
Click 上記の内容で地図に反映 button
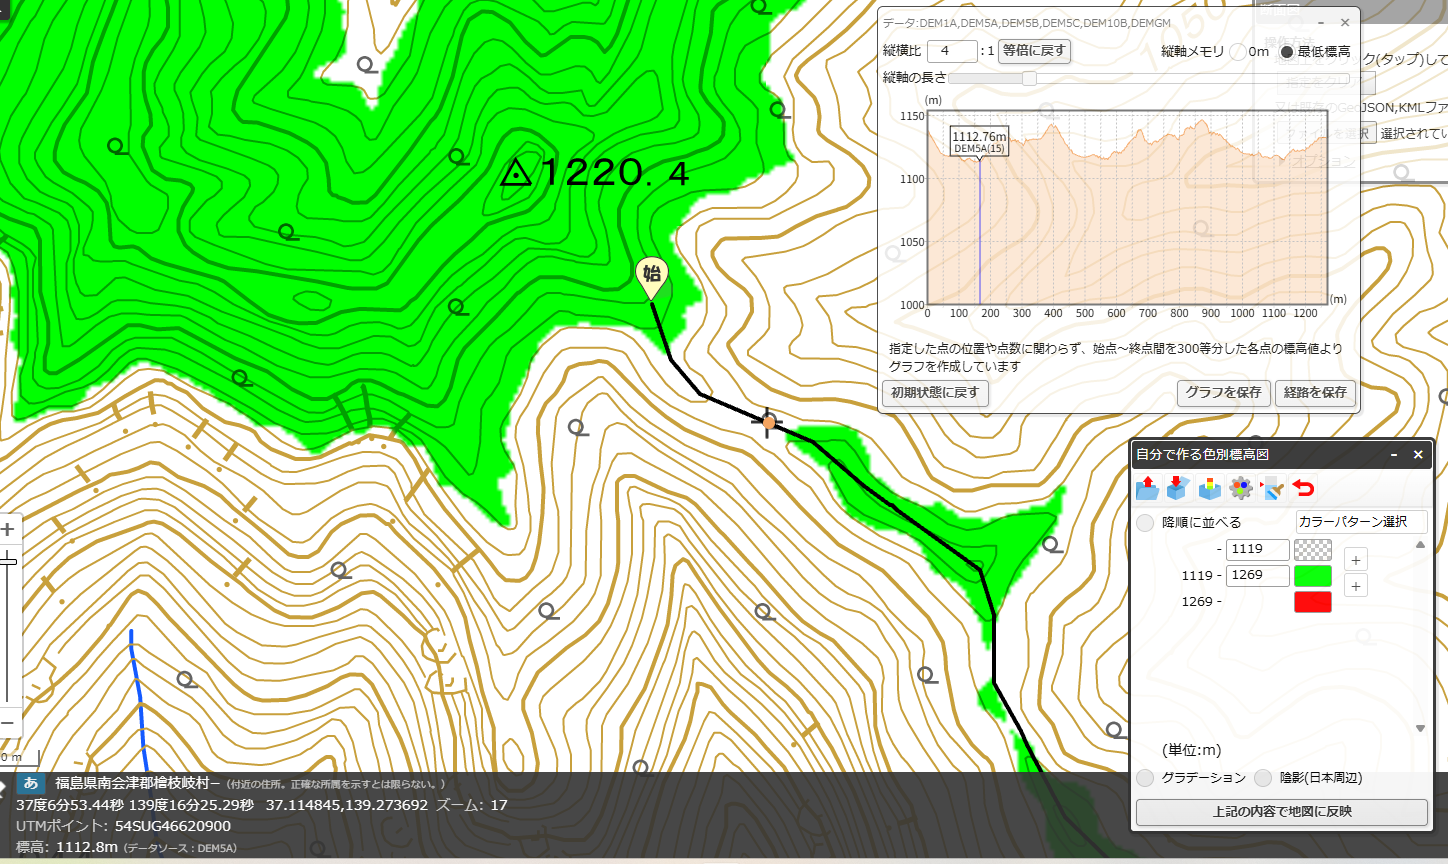click(x=1281, y=812)
